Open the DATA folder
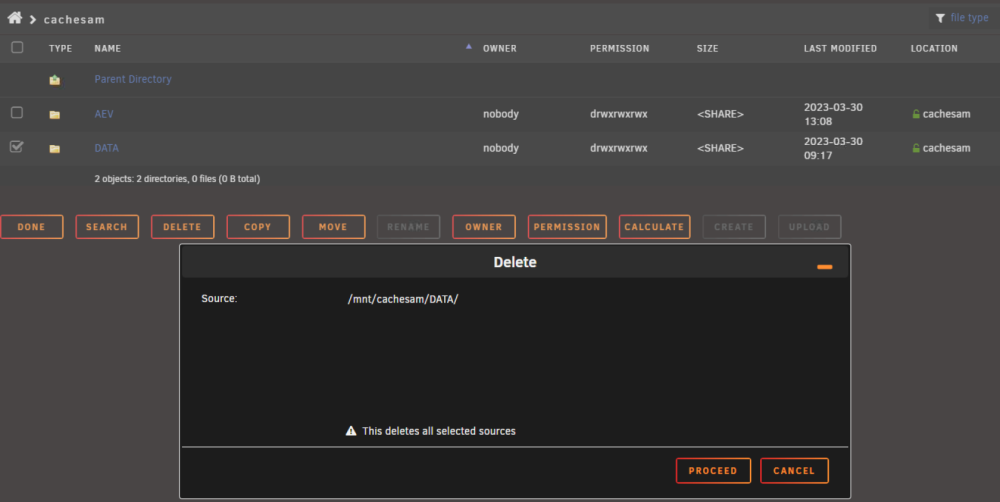The height and width of the screenshot is (502, 1000). (x=107, y=148)
